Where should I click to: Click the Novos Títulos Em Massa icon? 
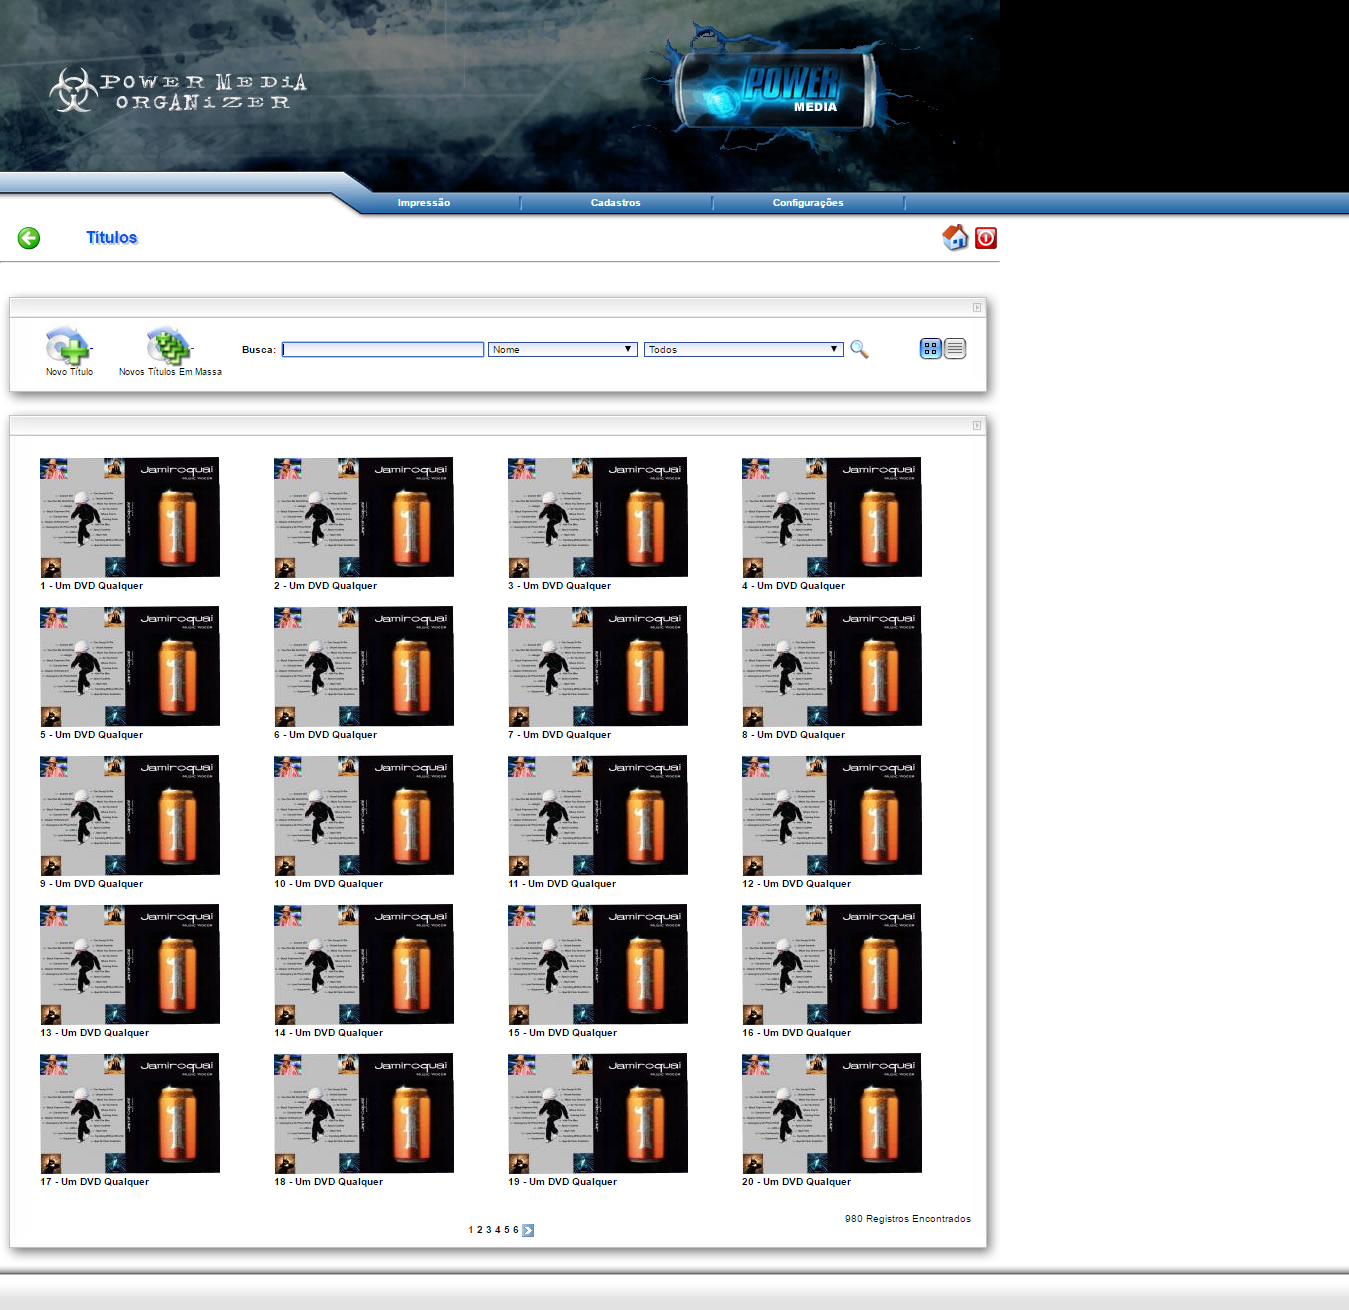(x=169, y=345)
